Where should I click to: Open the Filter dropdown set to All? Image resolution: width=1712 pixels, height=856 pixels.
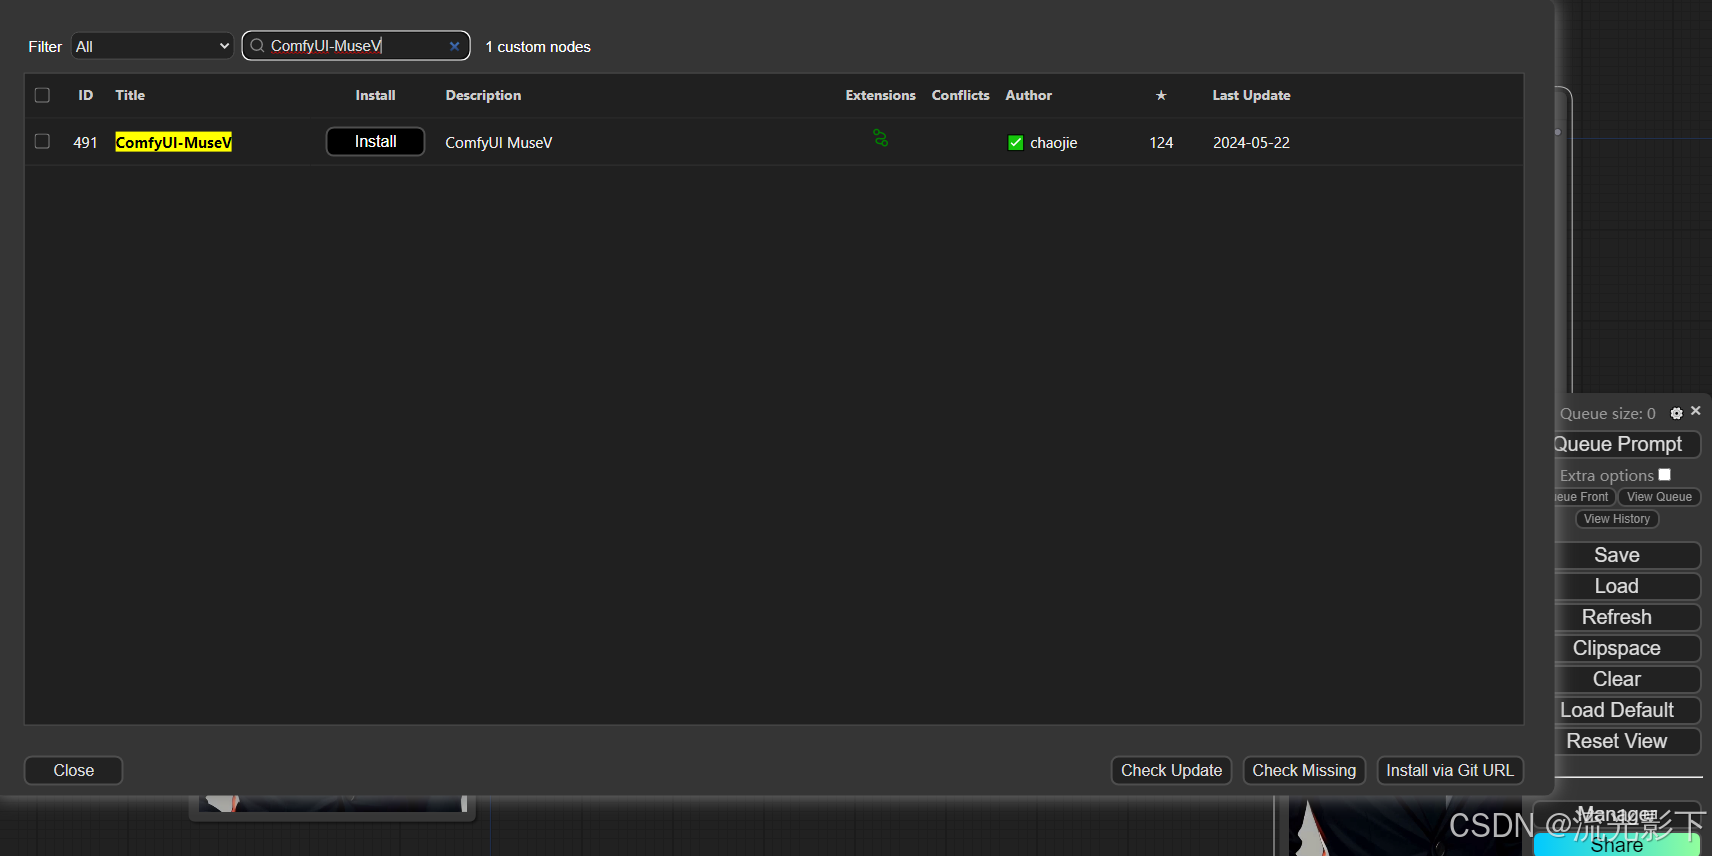pos(152,46)
